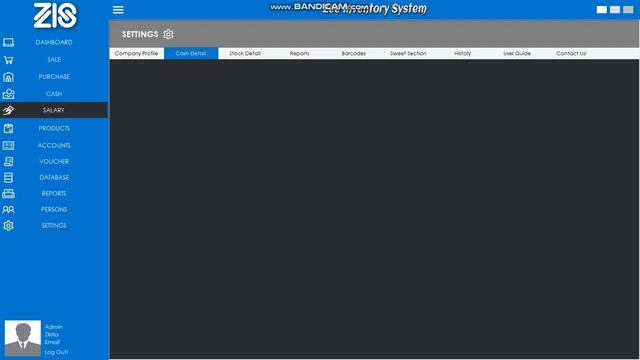Open the CASH menu label
Image resolution: width=640 pixels, height=360 pixels.
click(54, 94)
